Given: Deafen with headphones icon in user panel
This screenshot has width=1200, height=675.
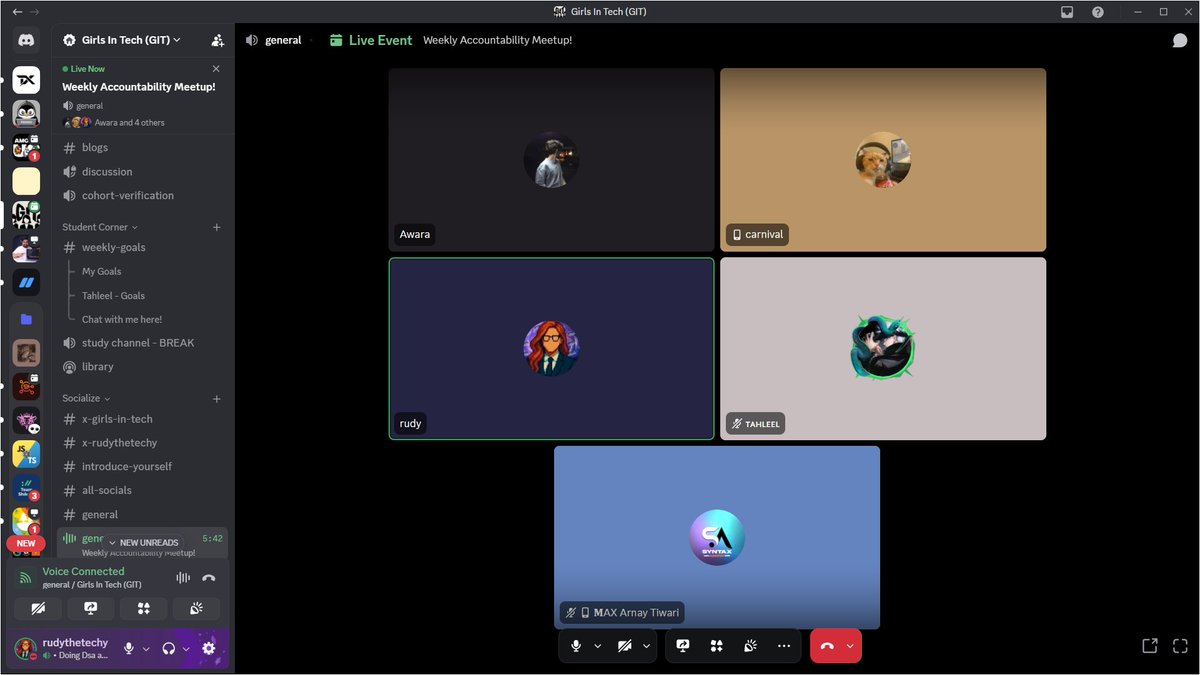Looking at the screenshot, I should point(169,648).
